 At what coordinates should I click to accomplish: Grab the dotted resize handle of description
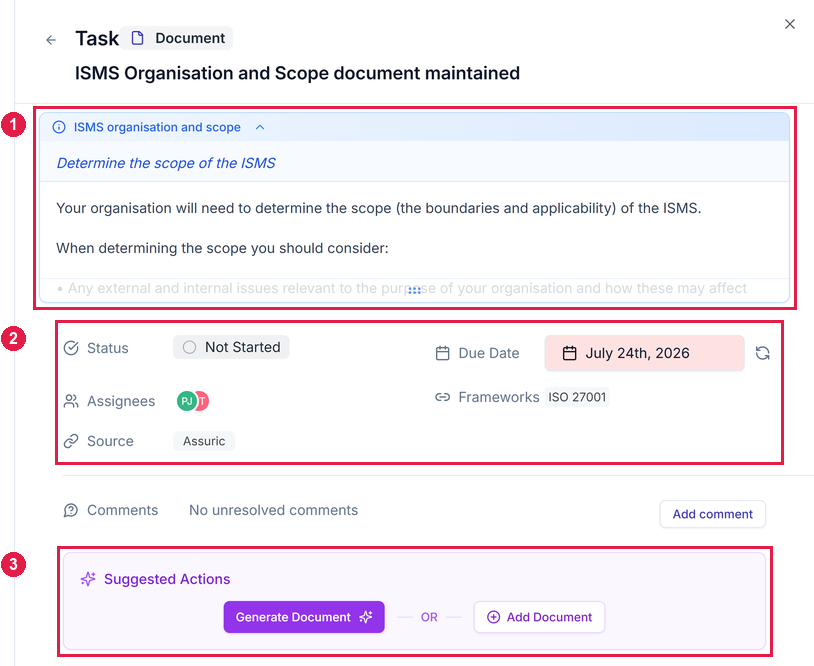(414, 290)
